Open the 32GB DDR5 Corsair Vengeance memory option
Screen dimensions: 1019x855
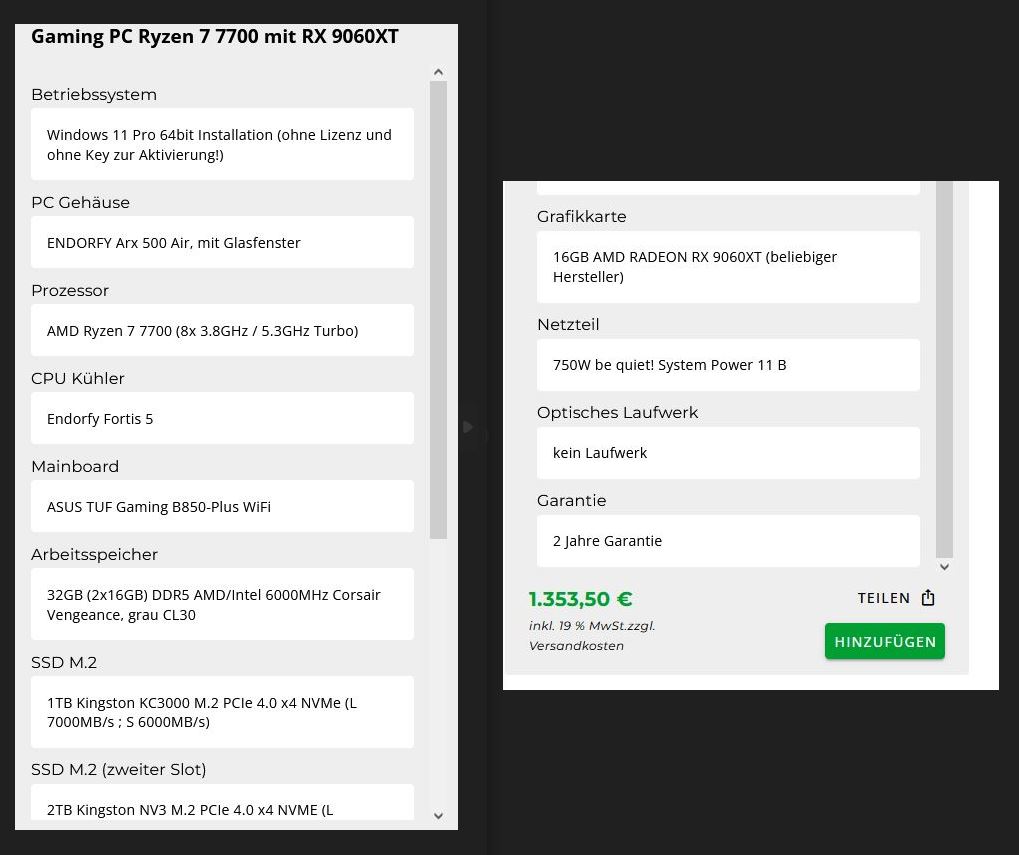click(x=222, y=604)
